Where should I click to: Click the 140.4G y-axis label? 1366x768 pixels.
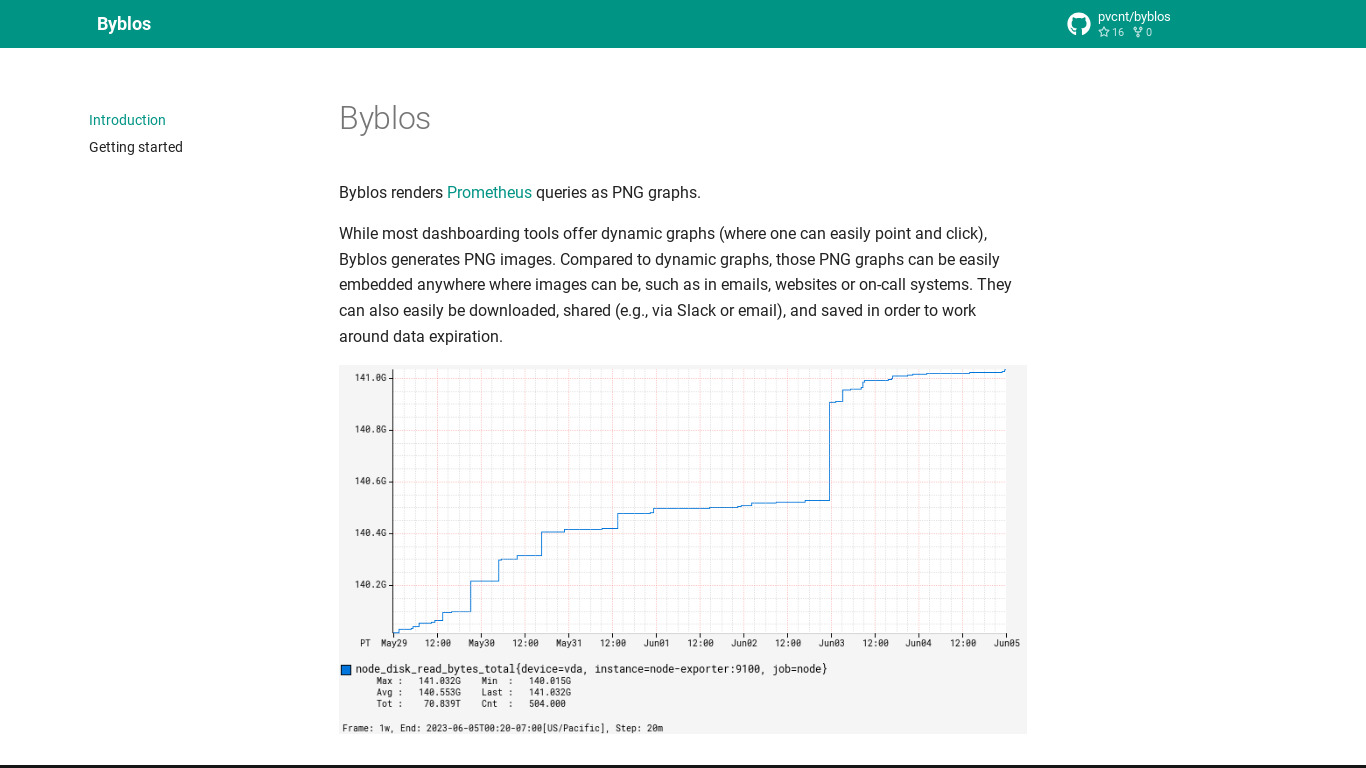coord(370,533)
